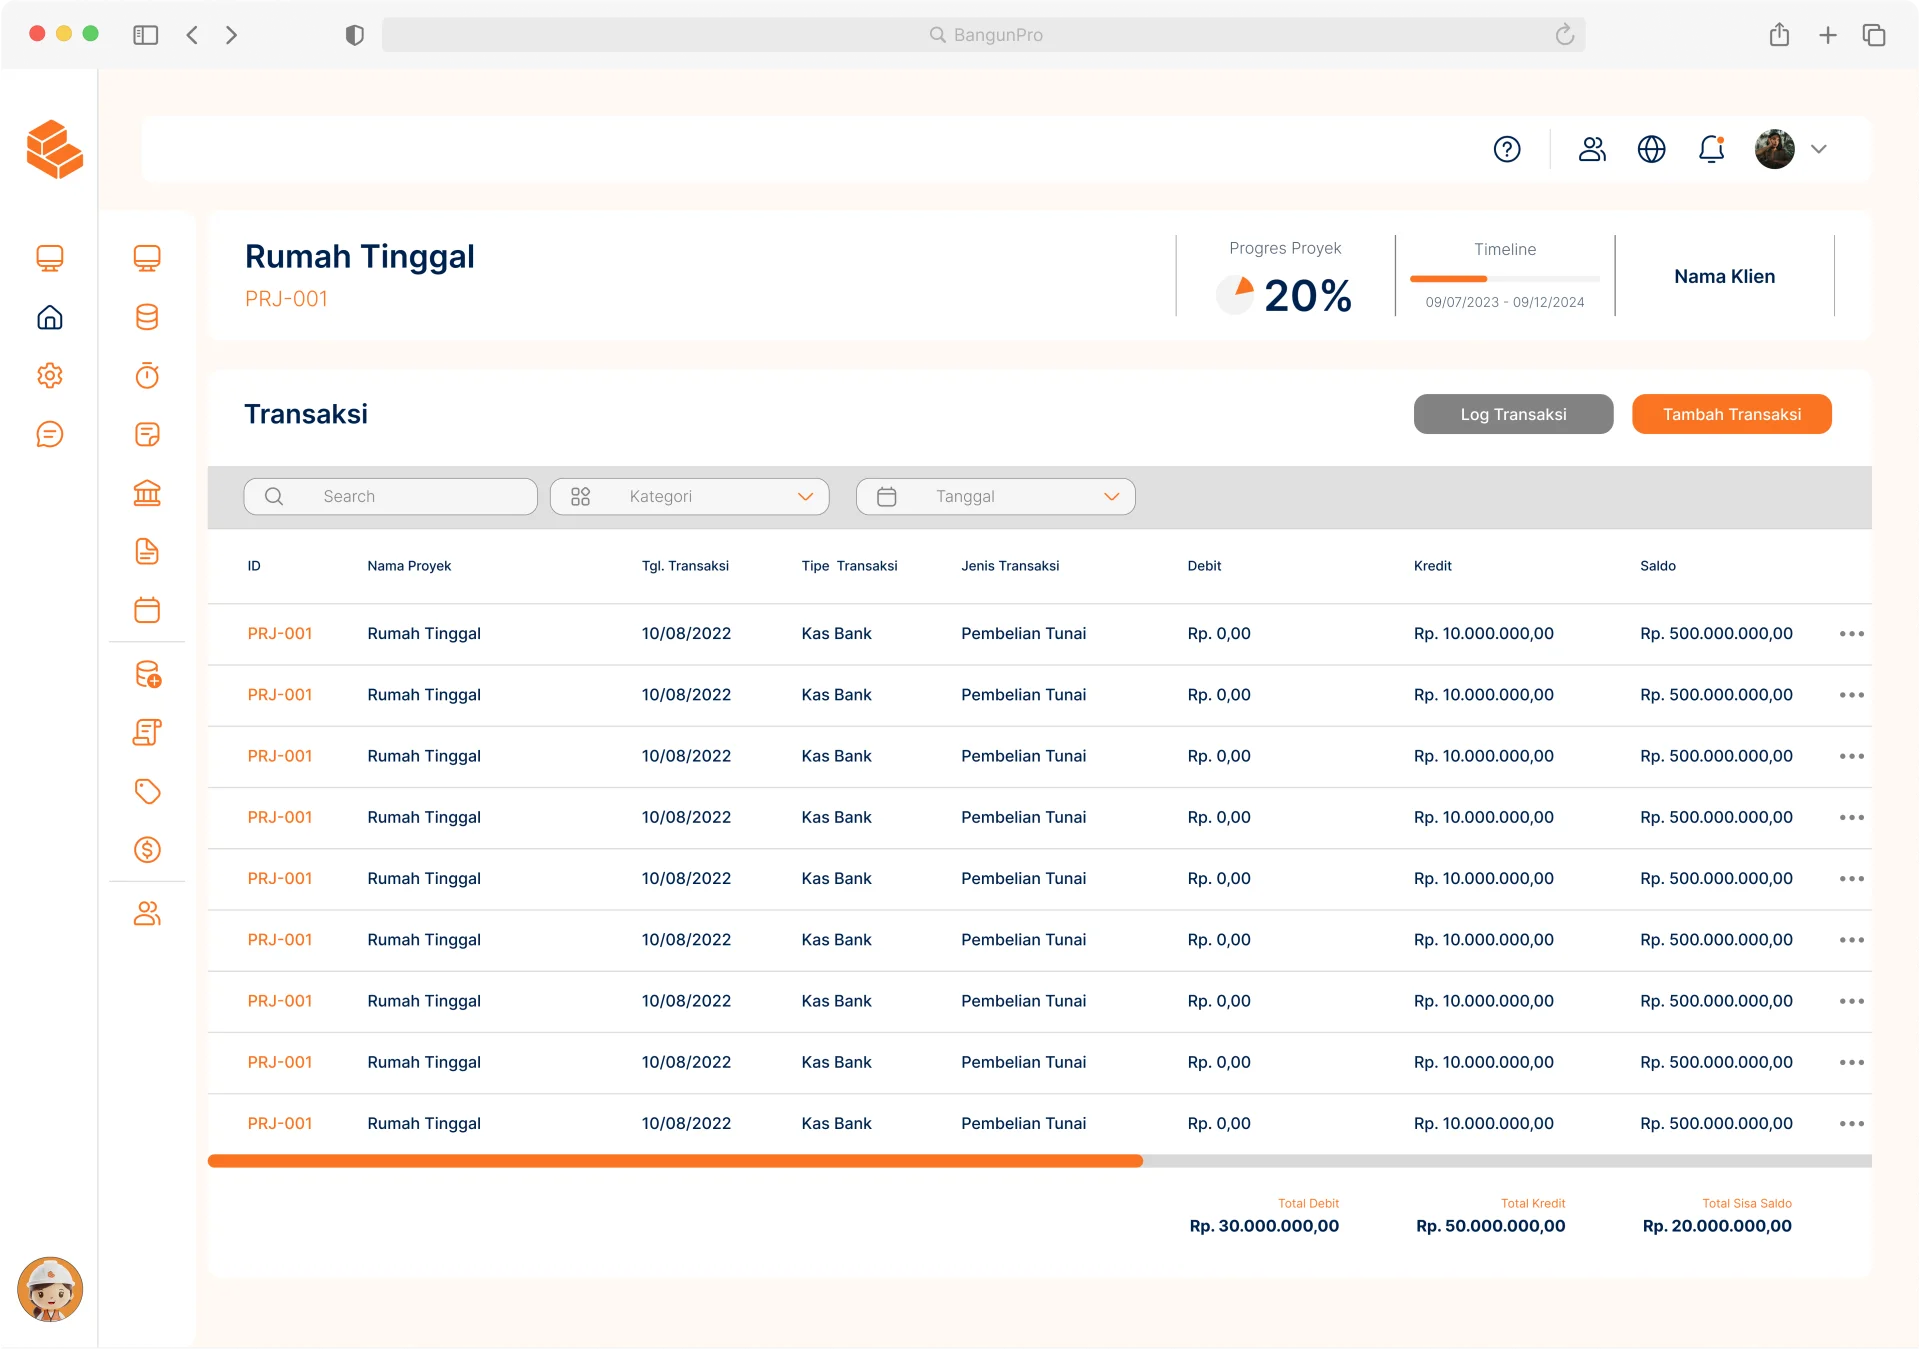This screenshot has width=1920, height=1350.
Task: Click the Log Transaksi button
Action: (x=1513, y=414)
